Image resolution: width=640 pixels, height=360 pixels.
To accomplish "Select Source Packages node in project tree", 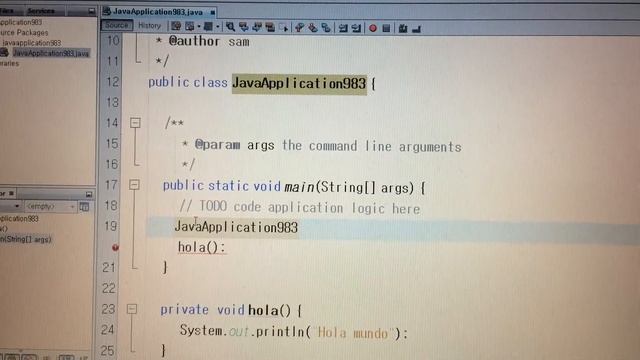I will tap(24, 32).
